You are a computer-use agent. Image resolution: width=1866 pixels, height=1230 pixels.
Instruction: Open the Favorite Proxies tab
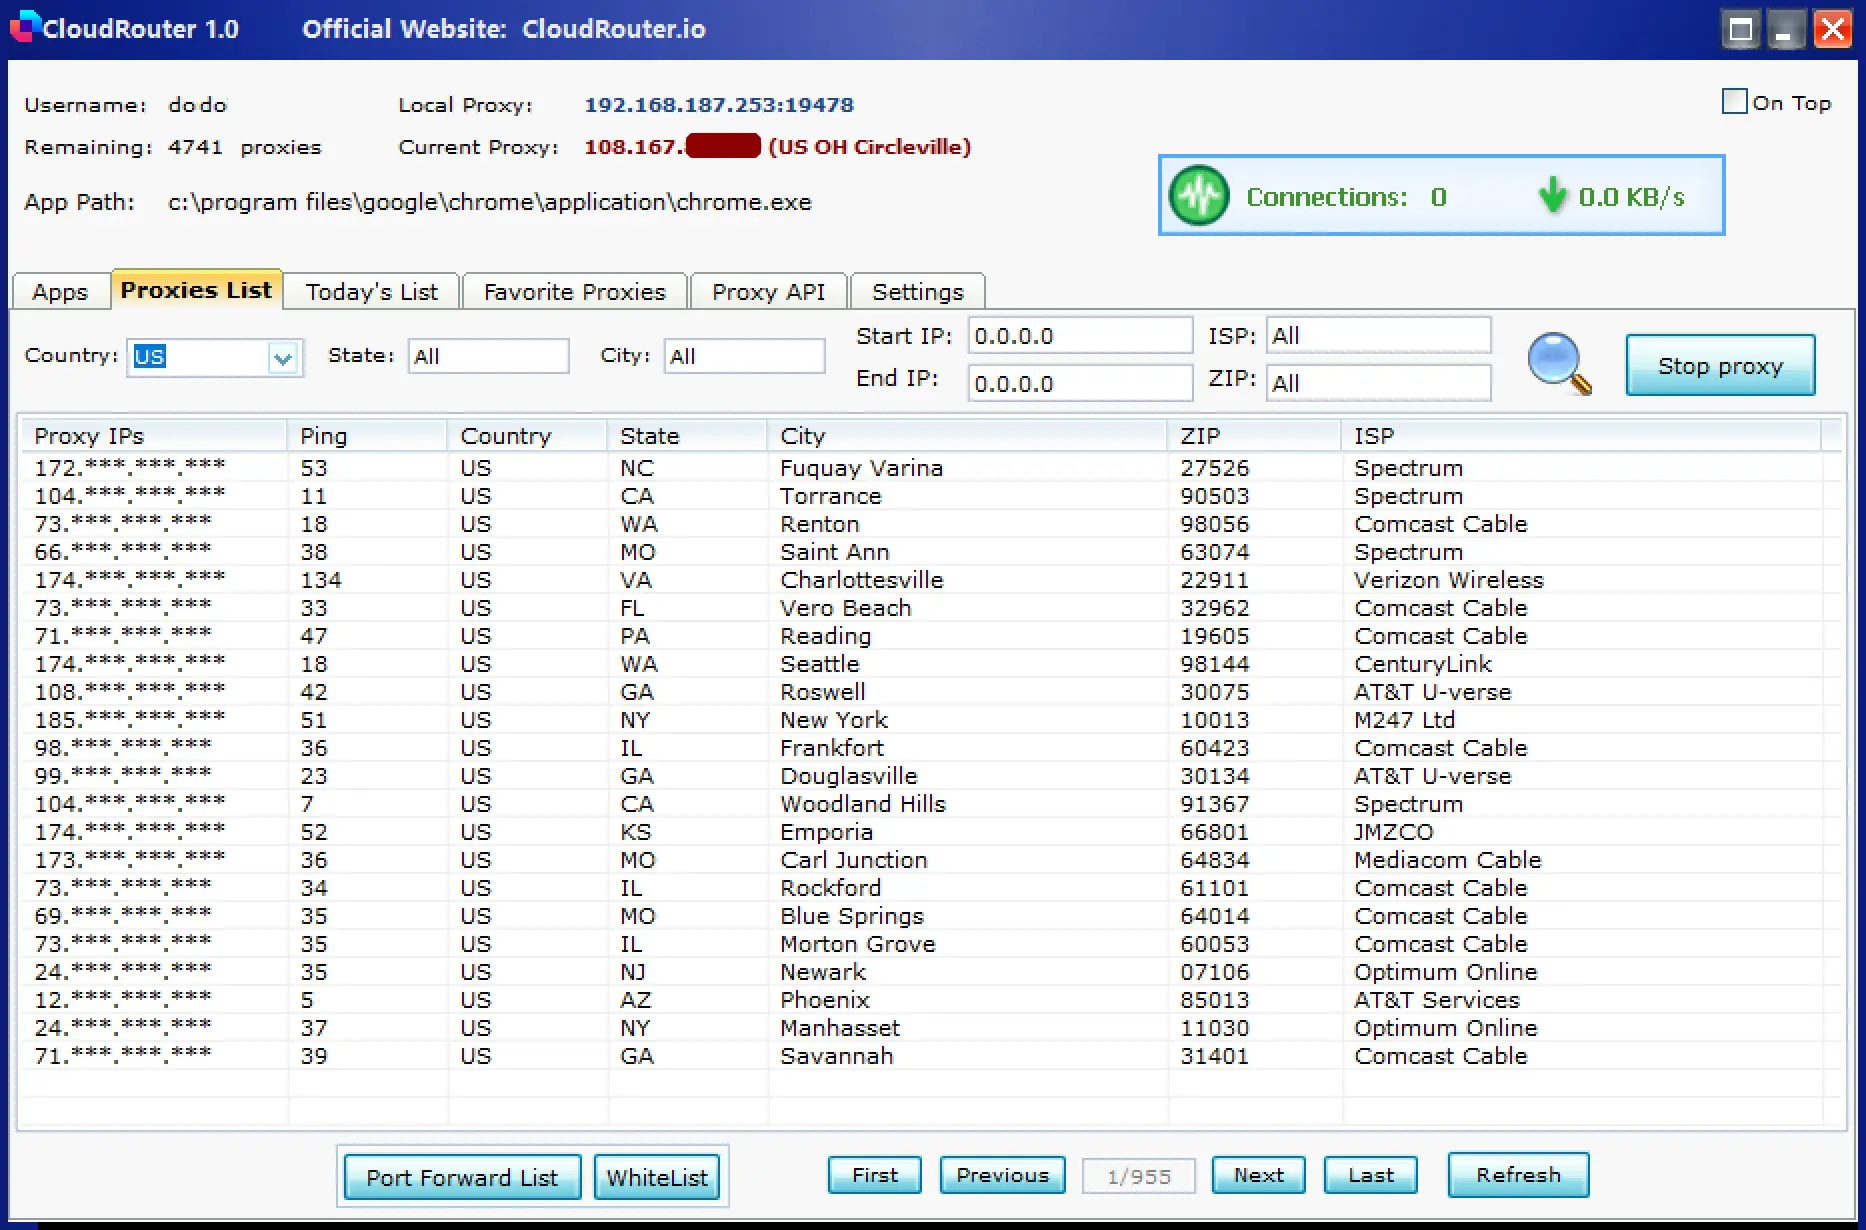point(574,292)
